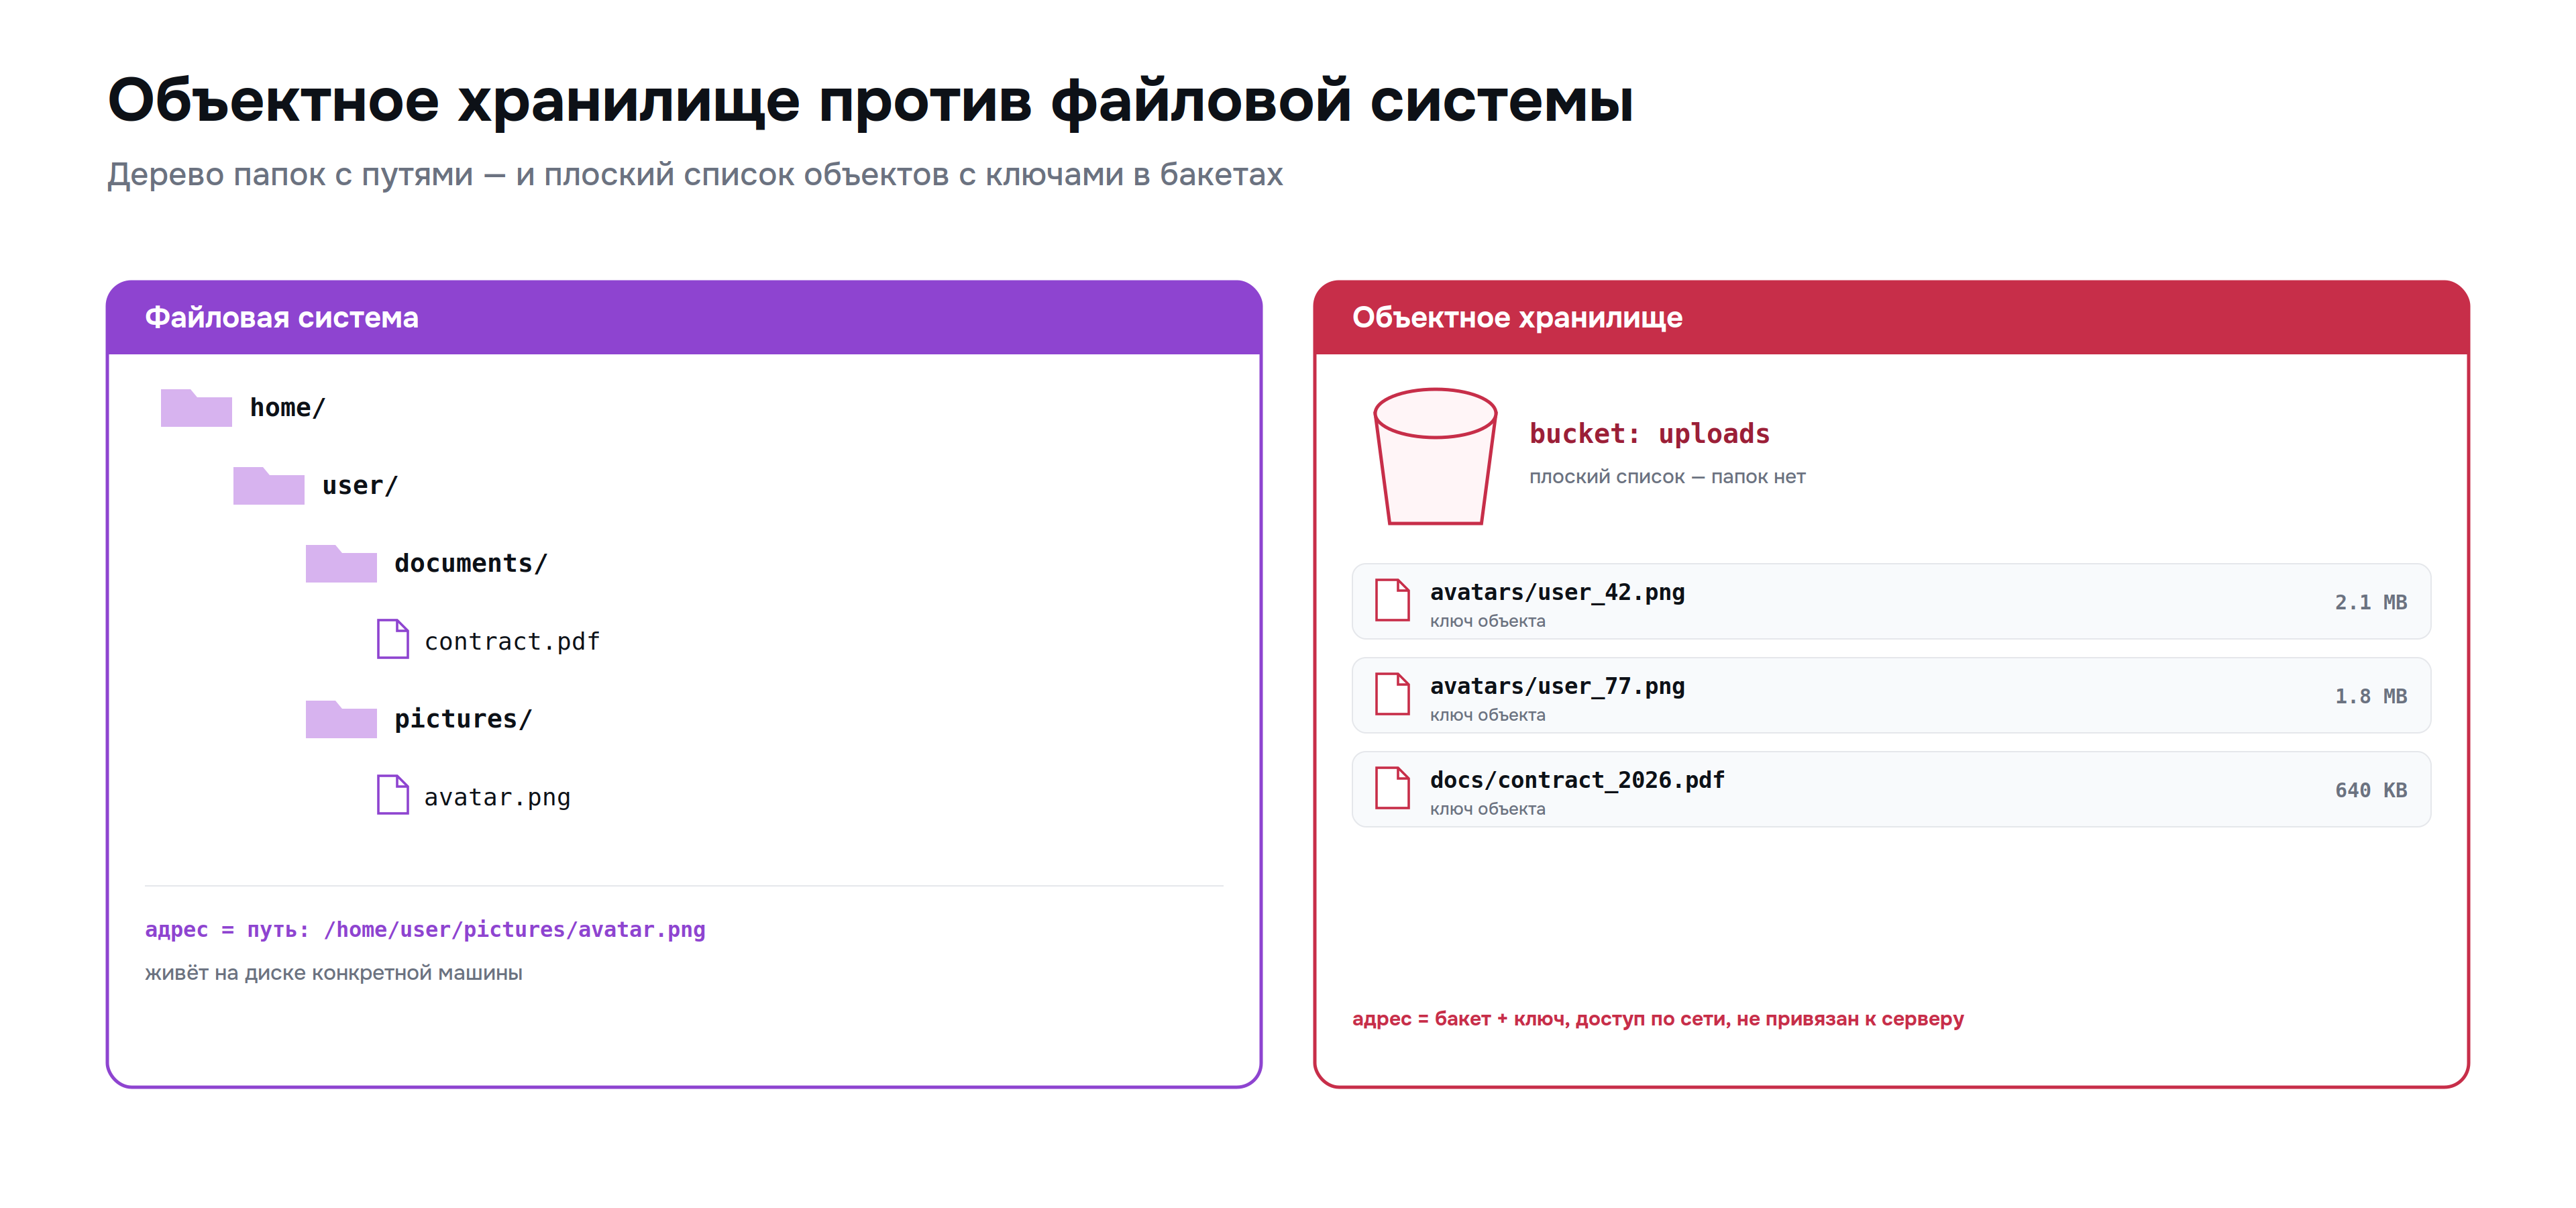Click the file icon for avatars/user_77.png

[1392, 694]
